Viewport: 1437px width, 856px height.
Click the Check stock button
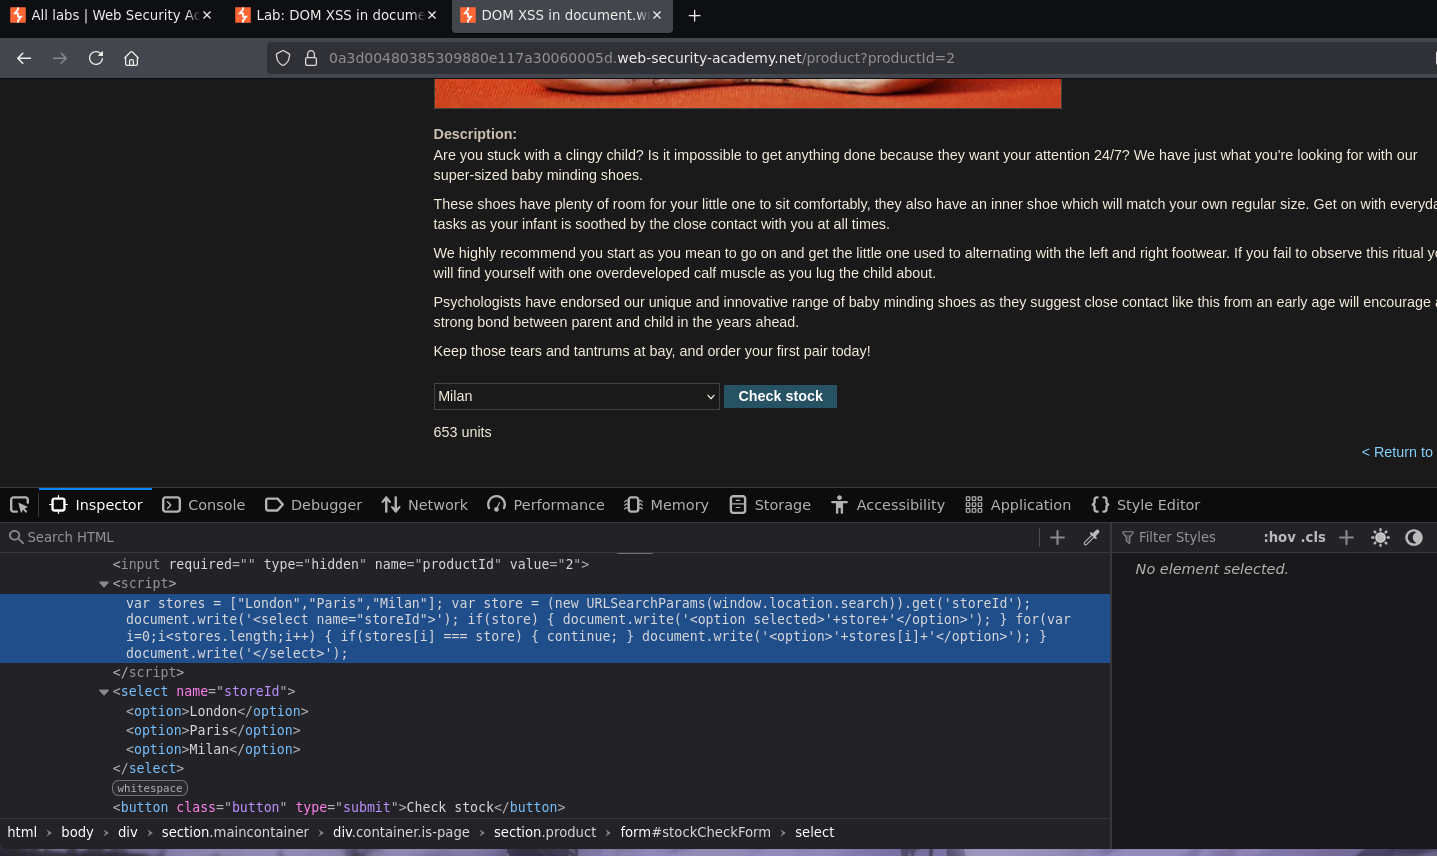(x=780, y=396)
